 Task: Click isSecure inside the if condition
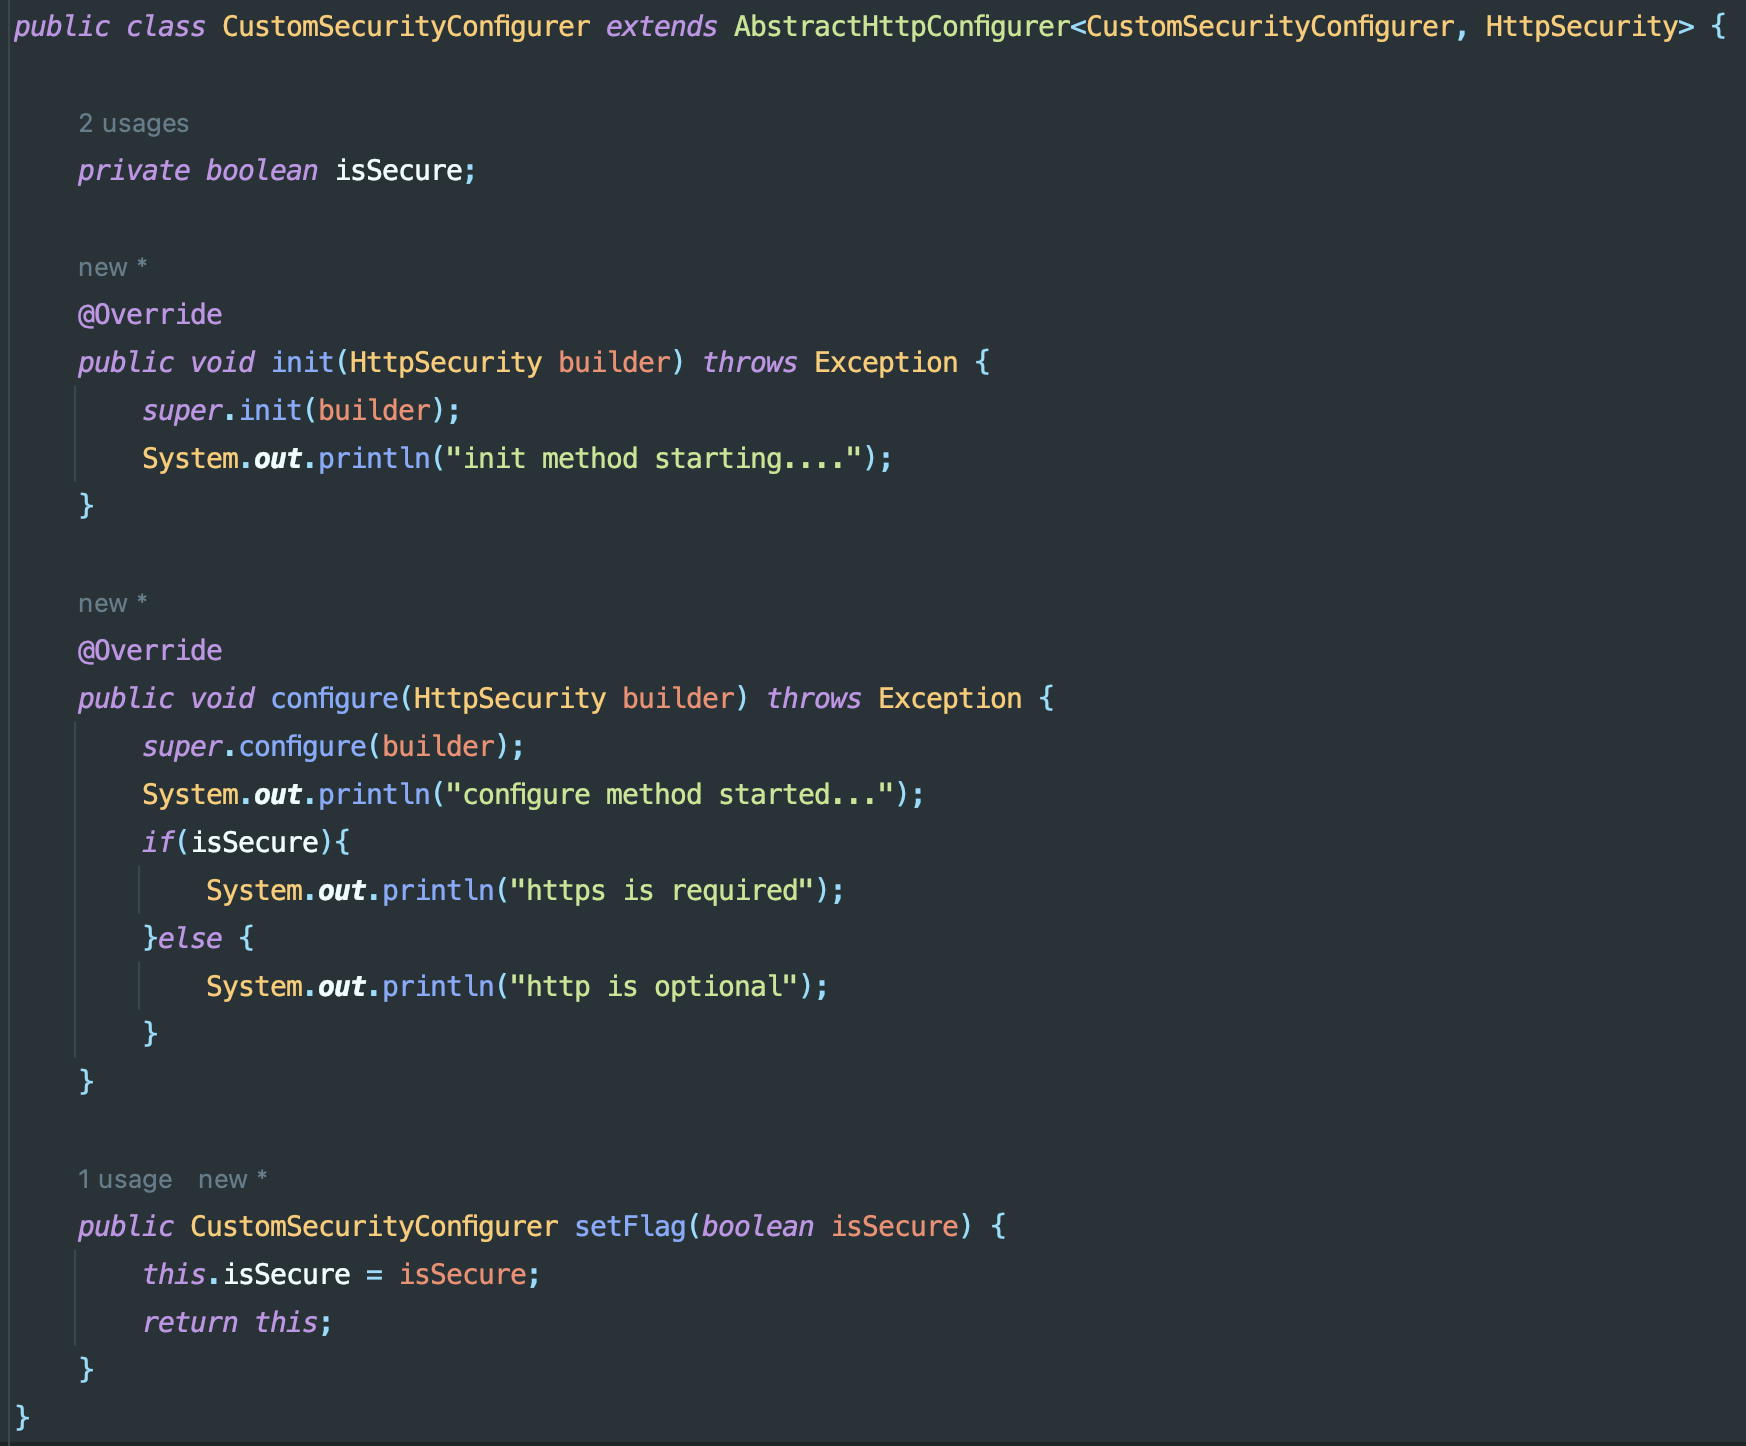click(254, 842)
